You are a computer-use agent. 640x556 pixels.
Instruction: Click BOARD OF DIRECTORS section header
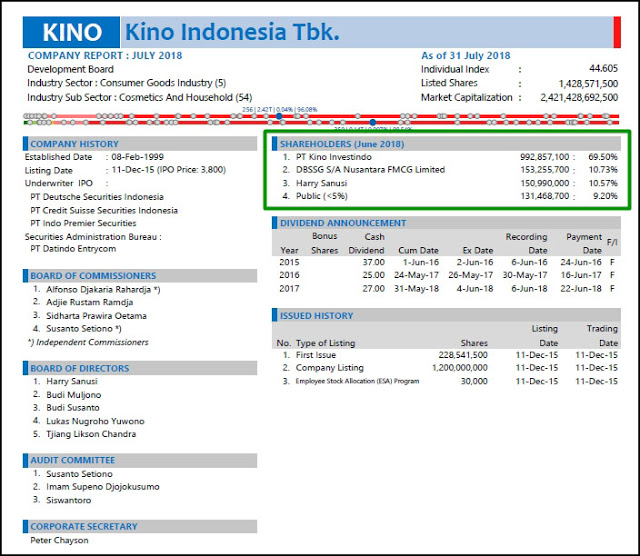(140, 368)
